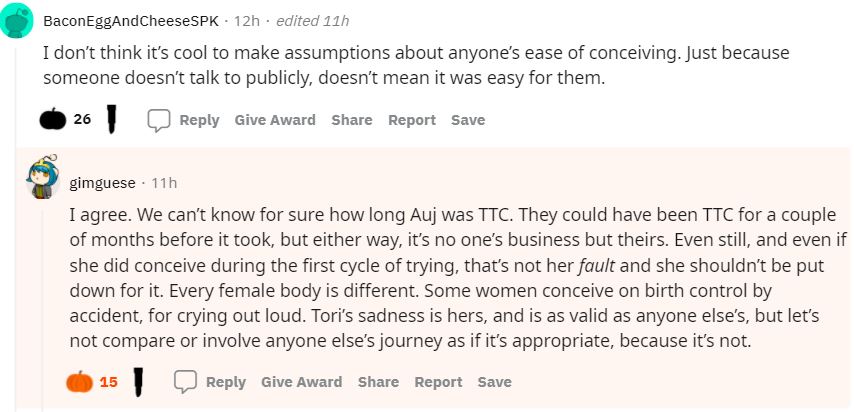Save the first comment
Screen dimensions: 855x412
[468, 120]
